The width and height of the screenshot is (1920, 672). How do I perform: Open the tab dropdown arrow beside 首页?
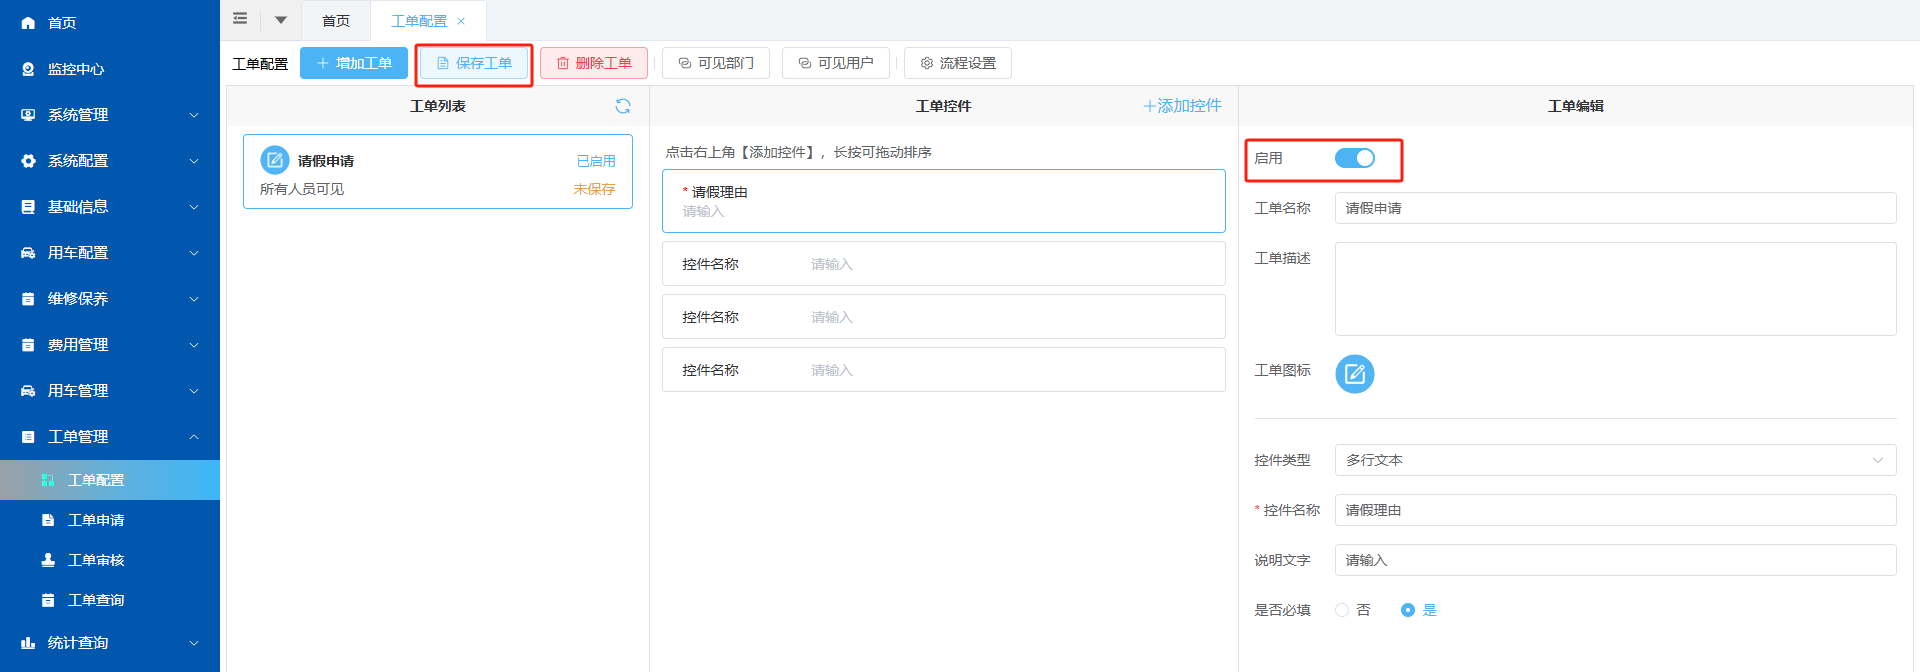[281, 20]
